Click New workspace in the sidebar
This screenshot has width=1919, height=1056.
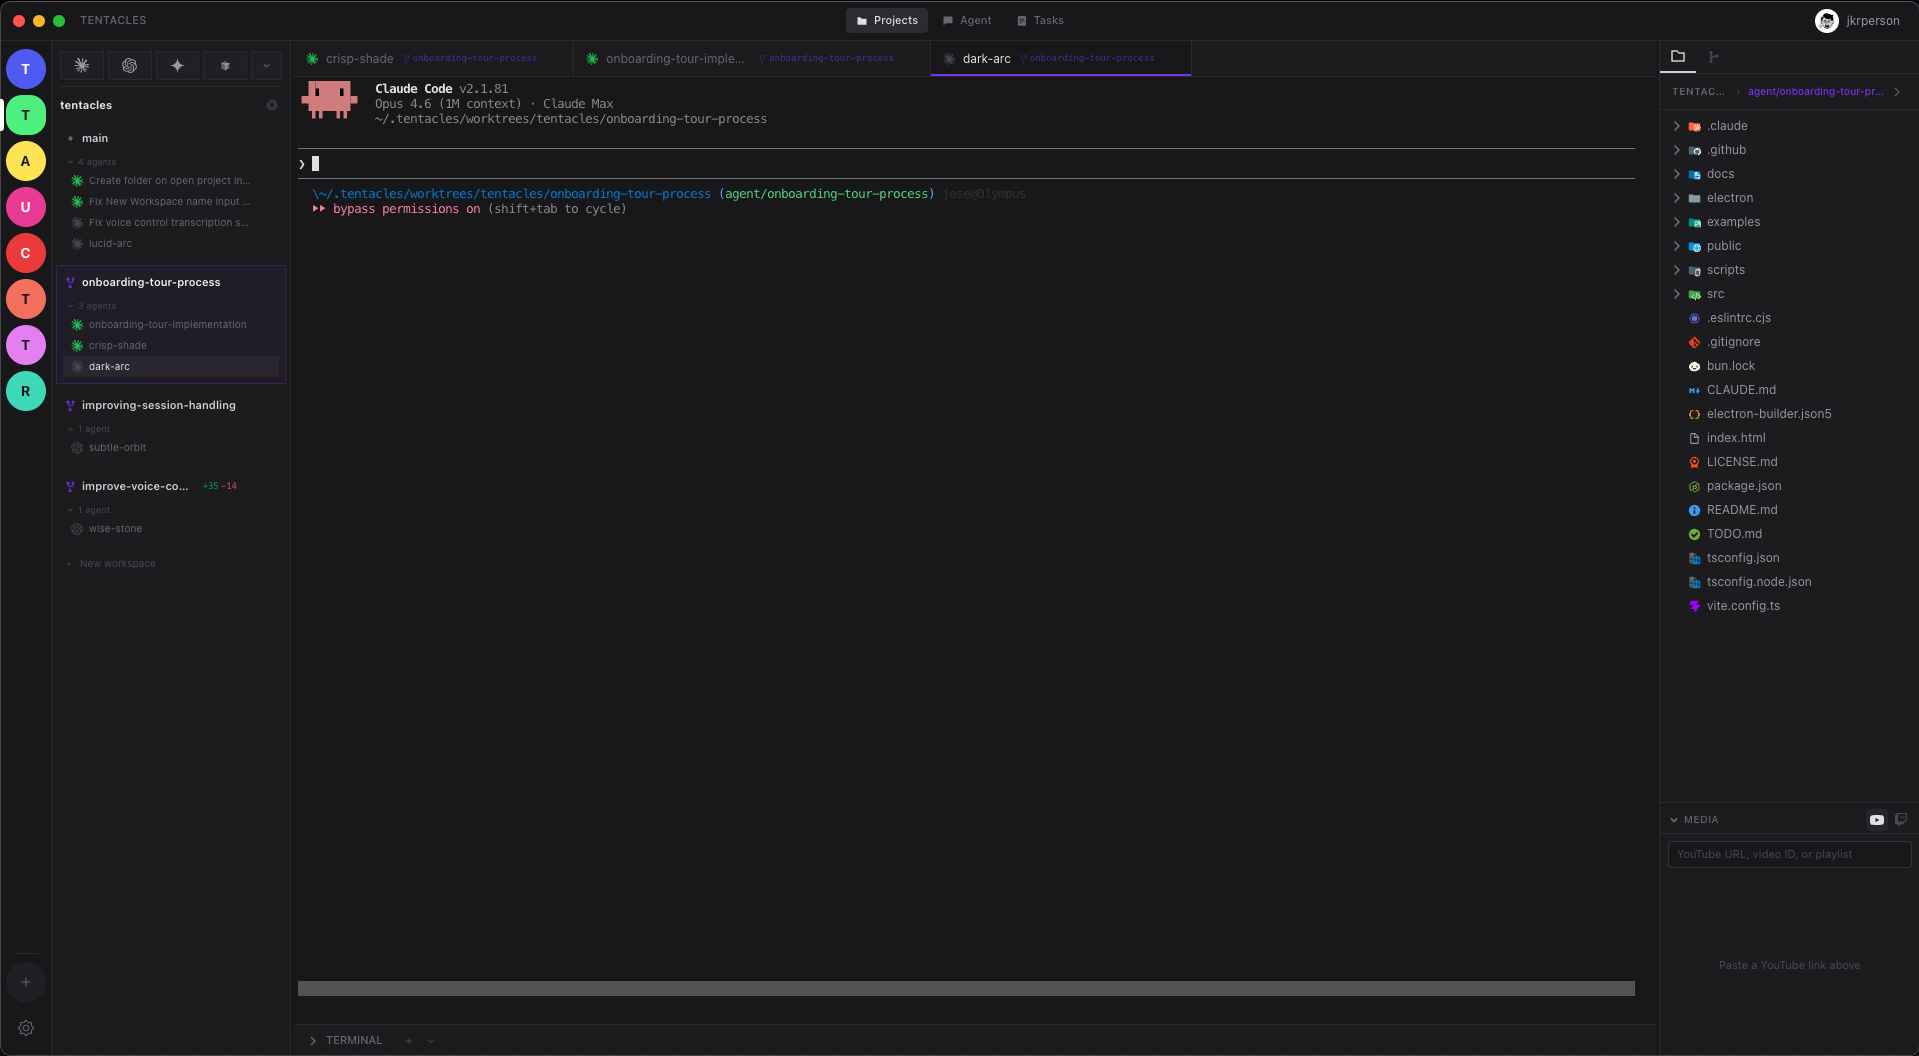click(117, 563)
